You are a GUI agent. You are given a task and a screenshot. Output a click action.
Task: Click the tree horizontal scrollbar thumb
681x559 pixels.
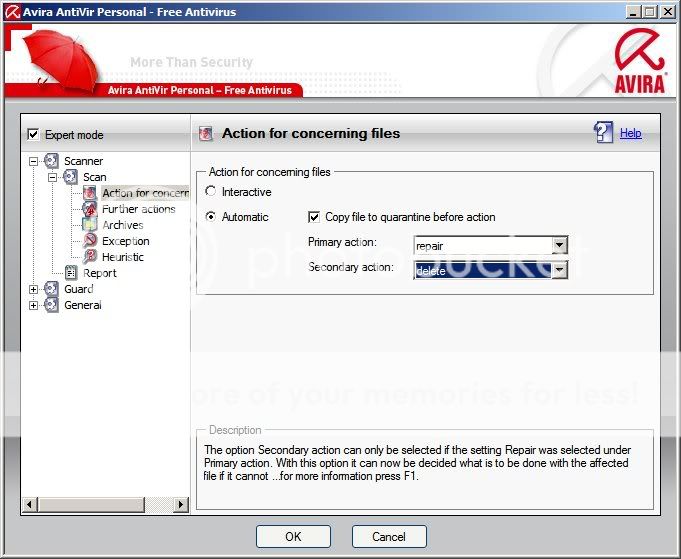pos(91,505)
